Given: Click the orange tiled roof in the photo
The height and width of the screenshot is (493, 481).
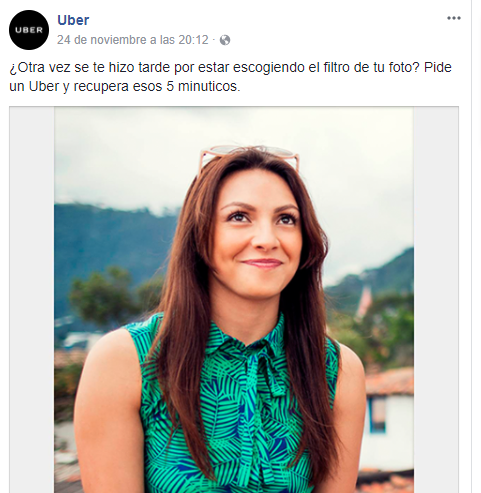Looking at the screenshot, I should tap(389, 381).
